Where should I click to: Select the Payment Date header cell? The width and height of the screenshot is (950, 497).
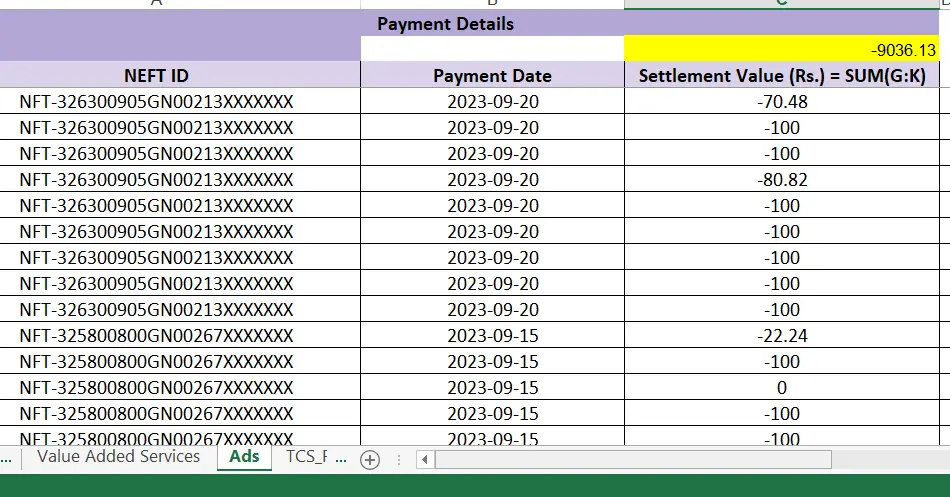coord(492,75)
